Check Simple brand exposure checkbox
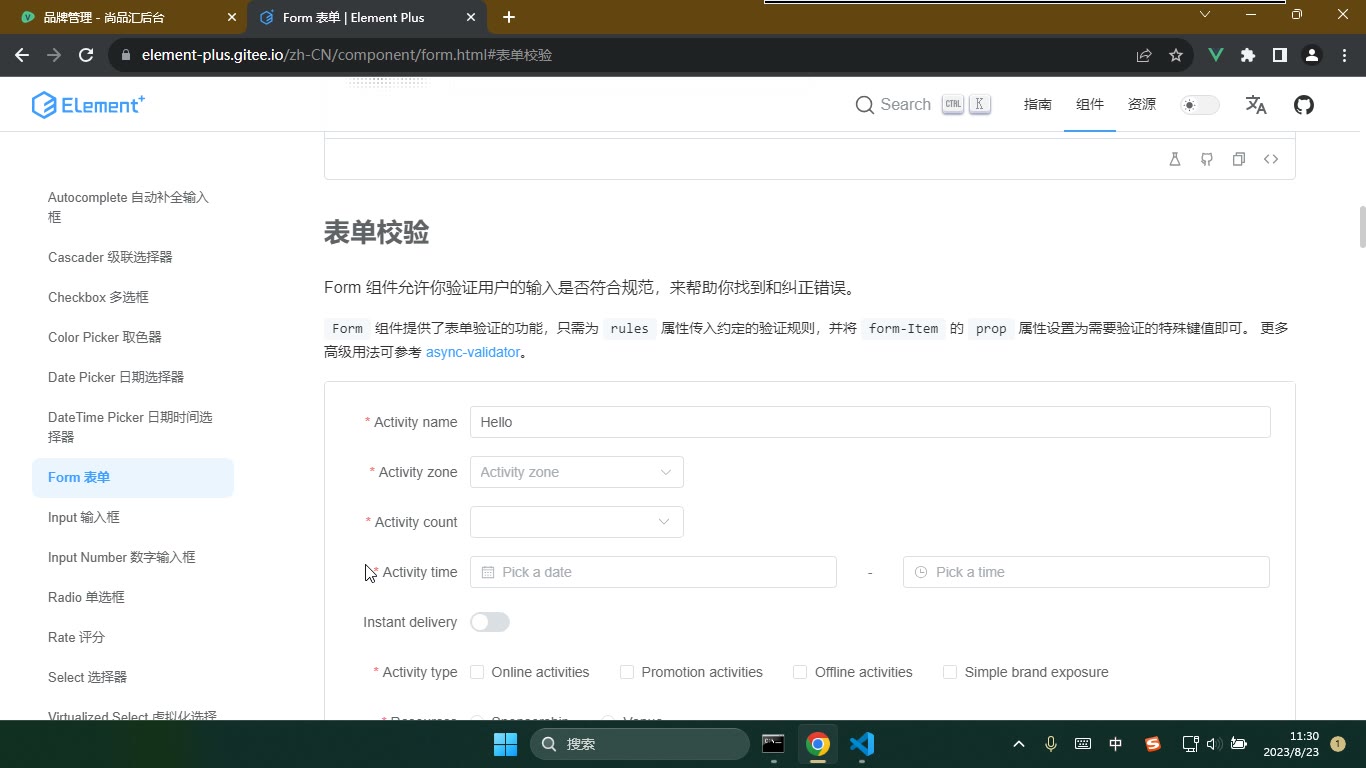Screen dimensions: 1366x768 click(x=950, y=672)
